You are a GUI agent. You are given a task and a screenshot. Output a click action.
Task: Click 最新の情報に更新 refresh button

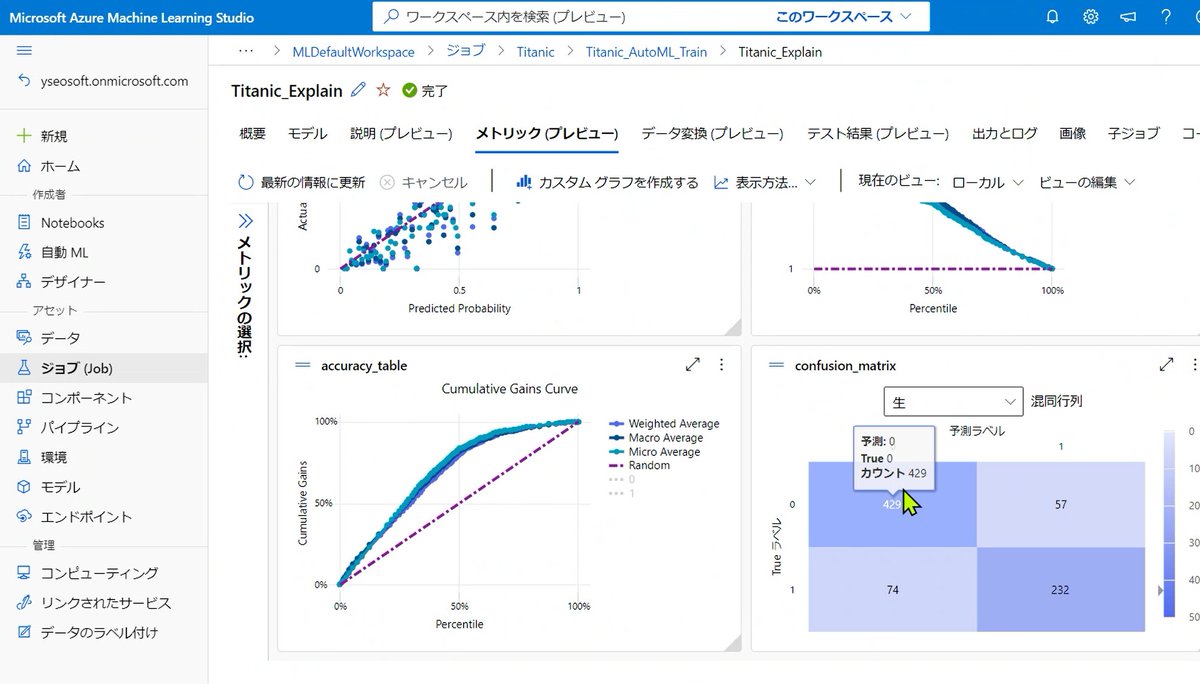301,182
